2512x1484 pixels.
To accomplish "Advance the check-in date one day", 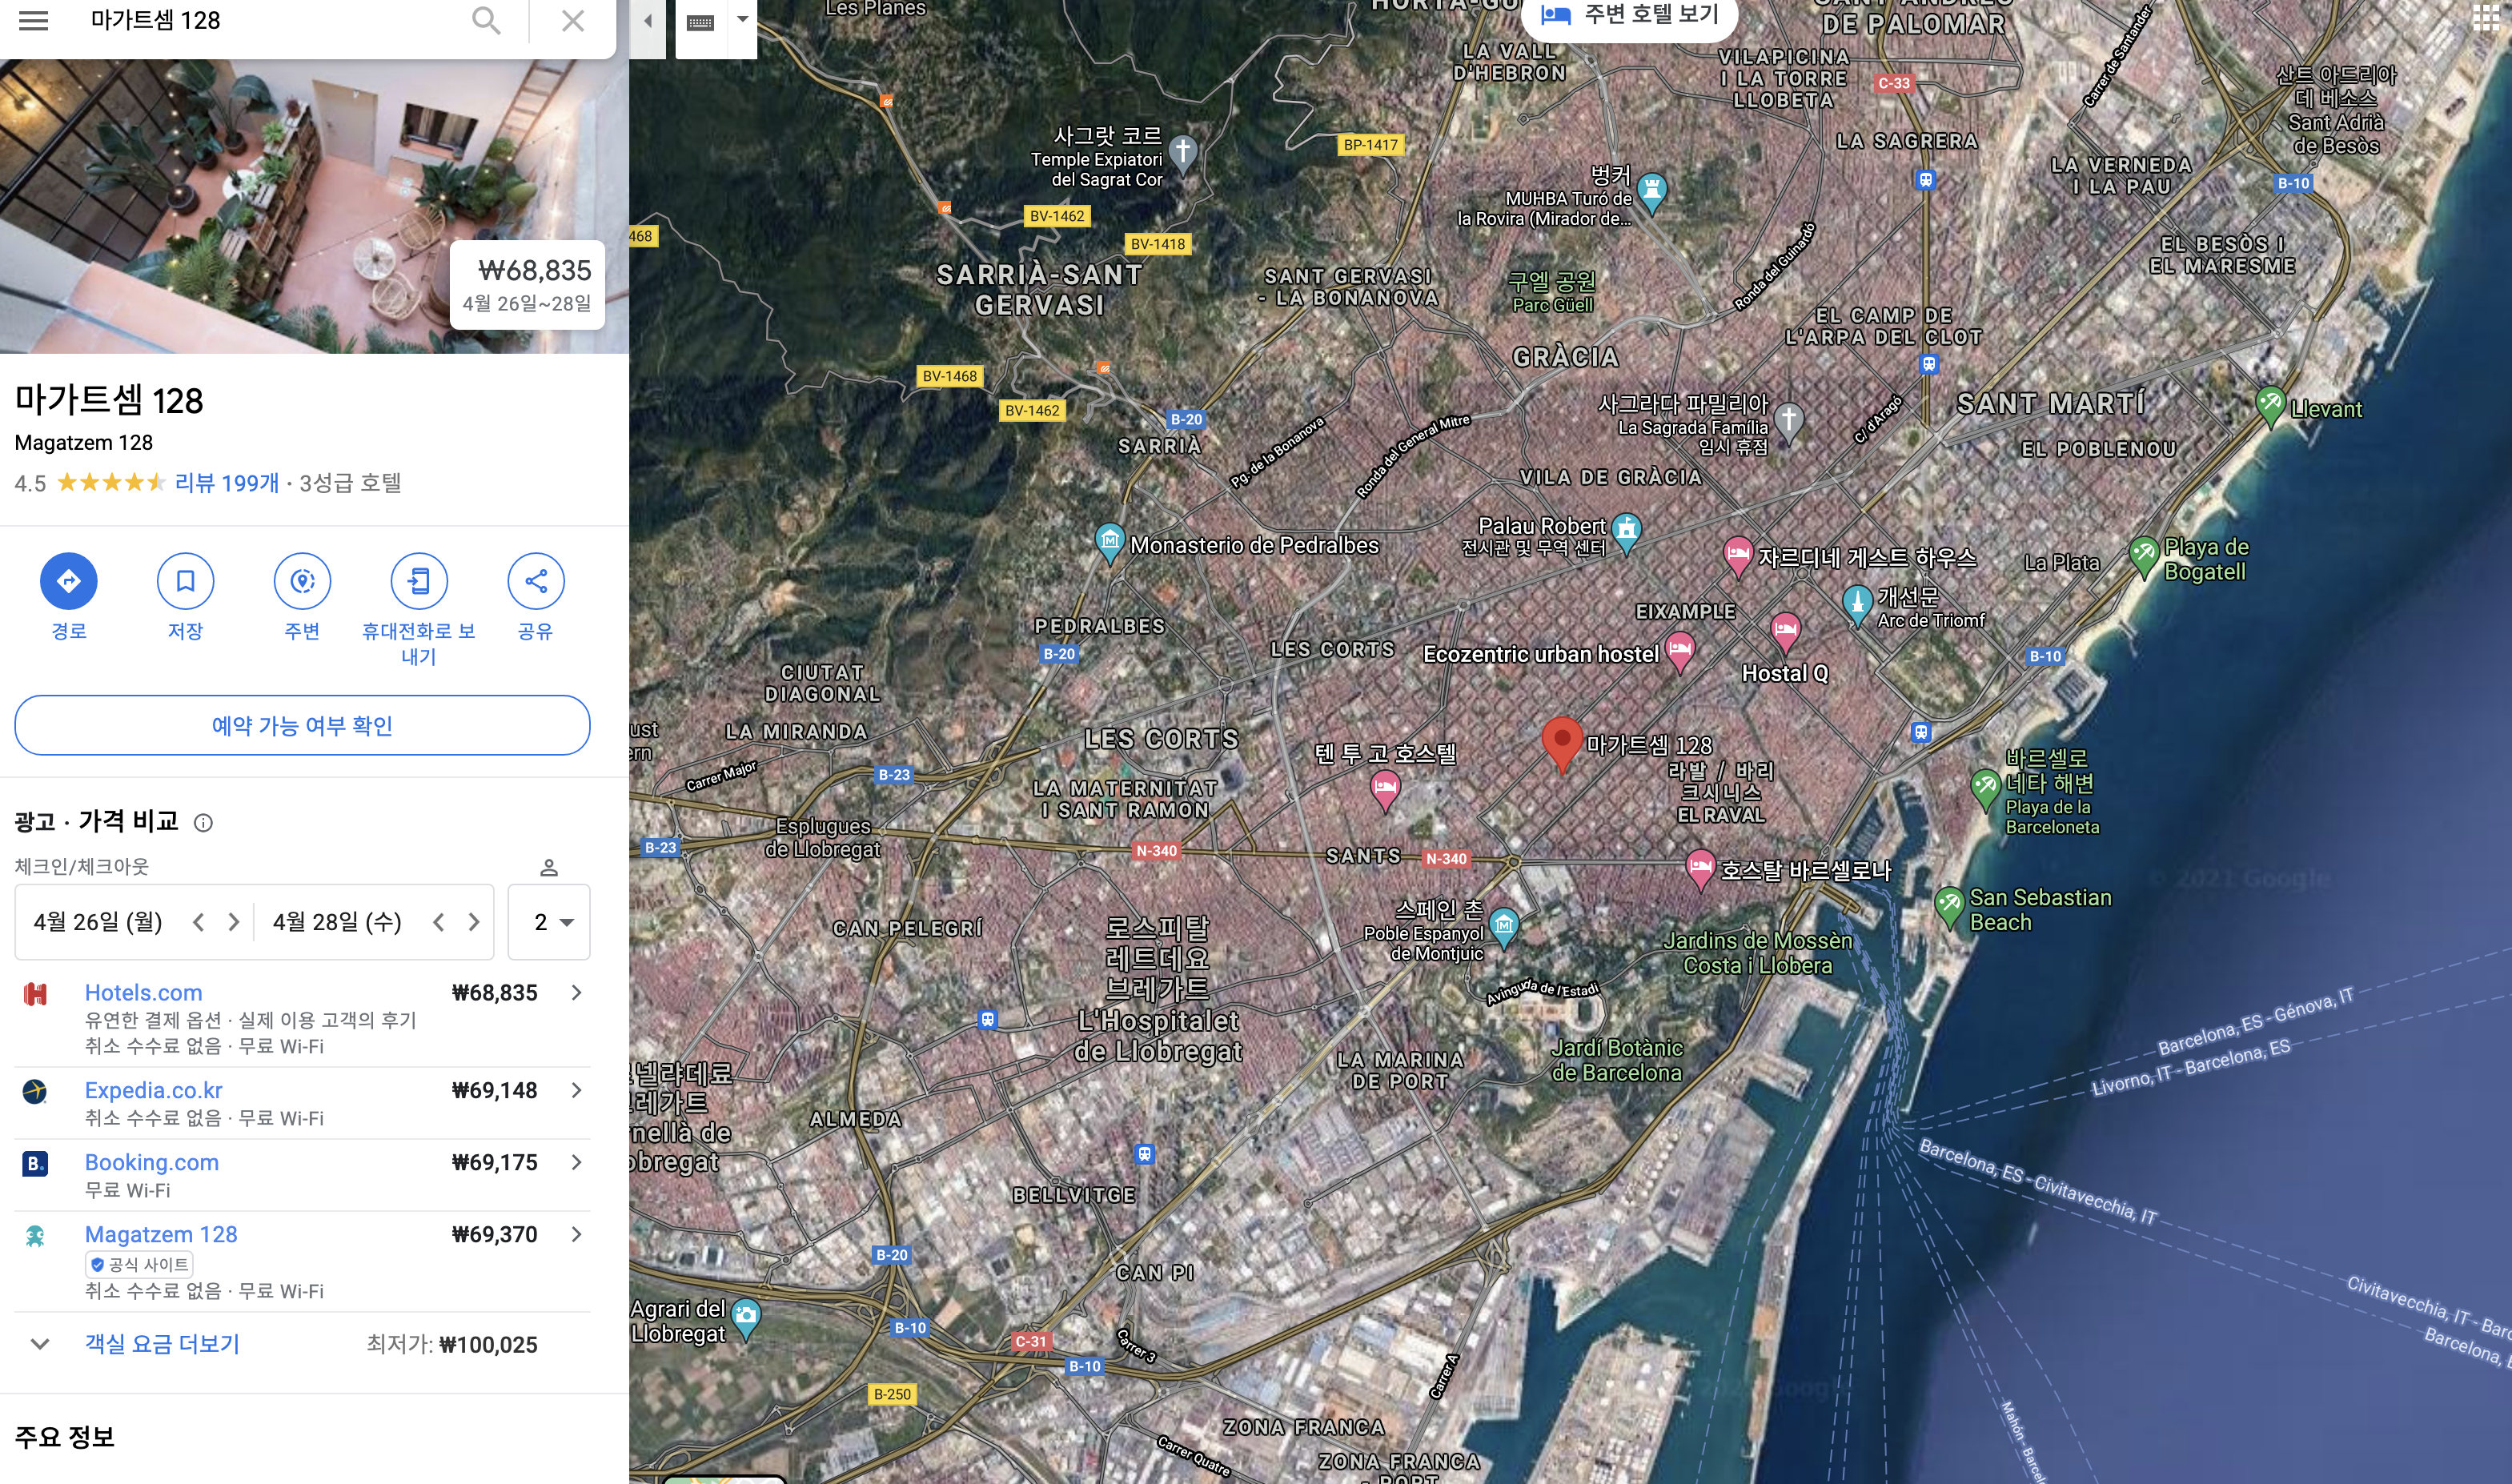I will point(234,922).
